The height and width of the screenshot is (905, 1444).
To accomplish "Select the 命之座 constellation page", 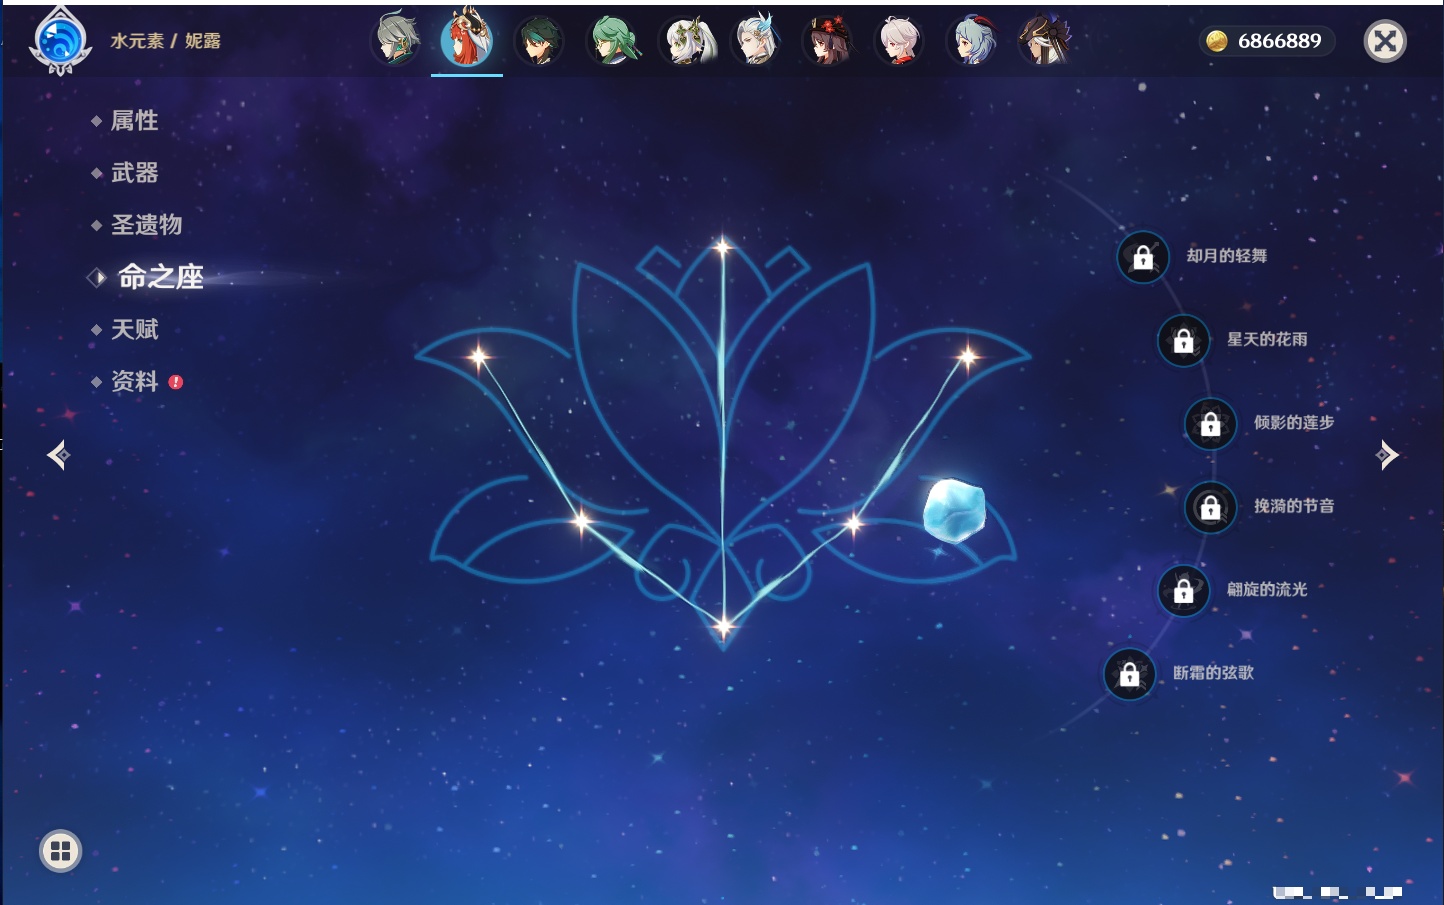I will point(160,277).
